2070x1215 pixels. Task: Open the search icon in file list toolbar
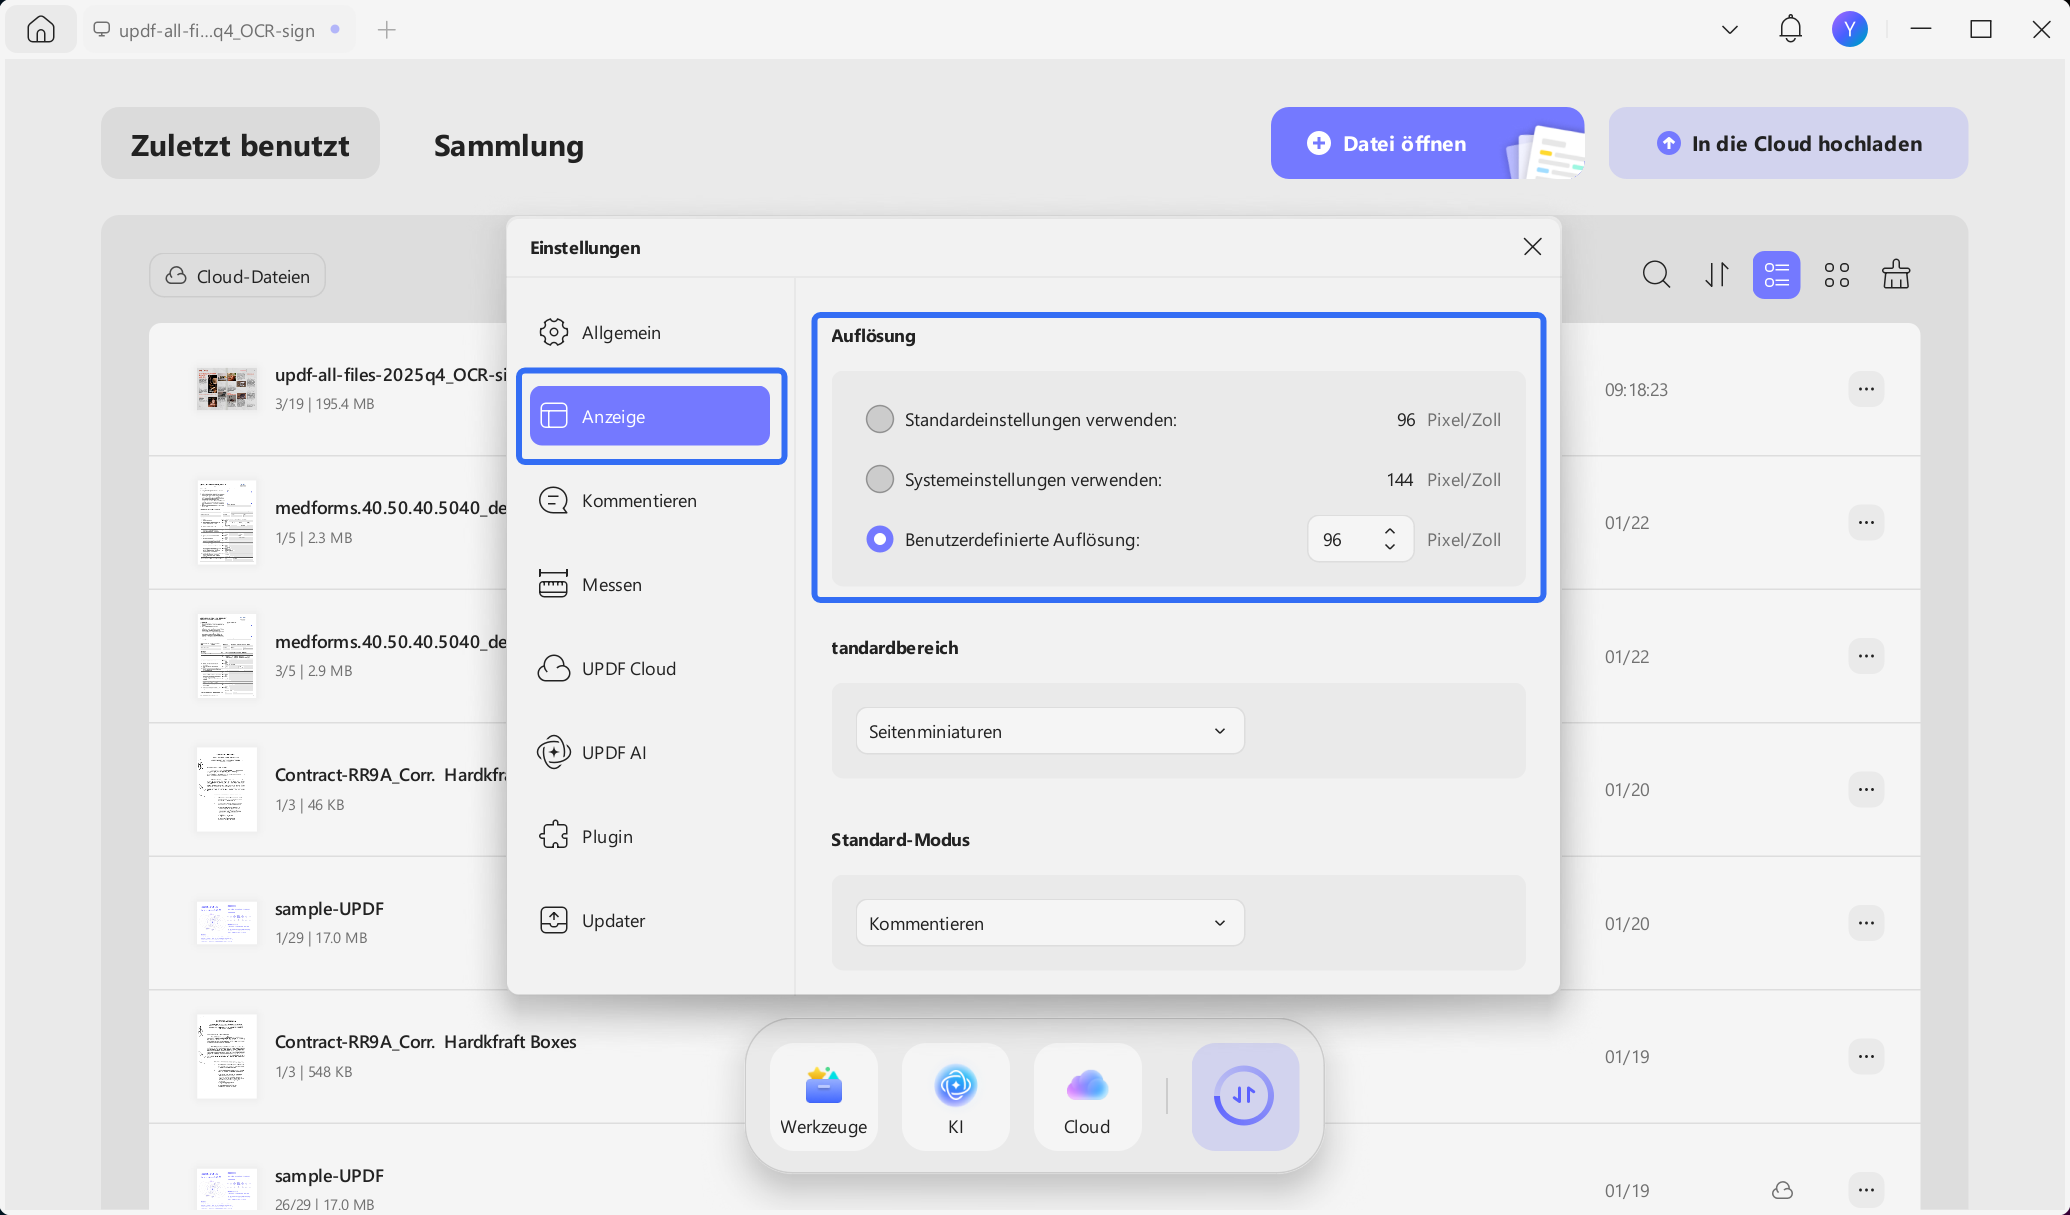coord(1656,275)
